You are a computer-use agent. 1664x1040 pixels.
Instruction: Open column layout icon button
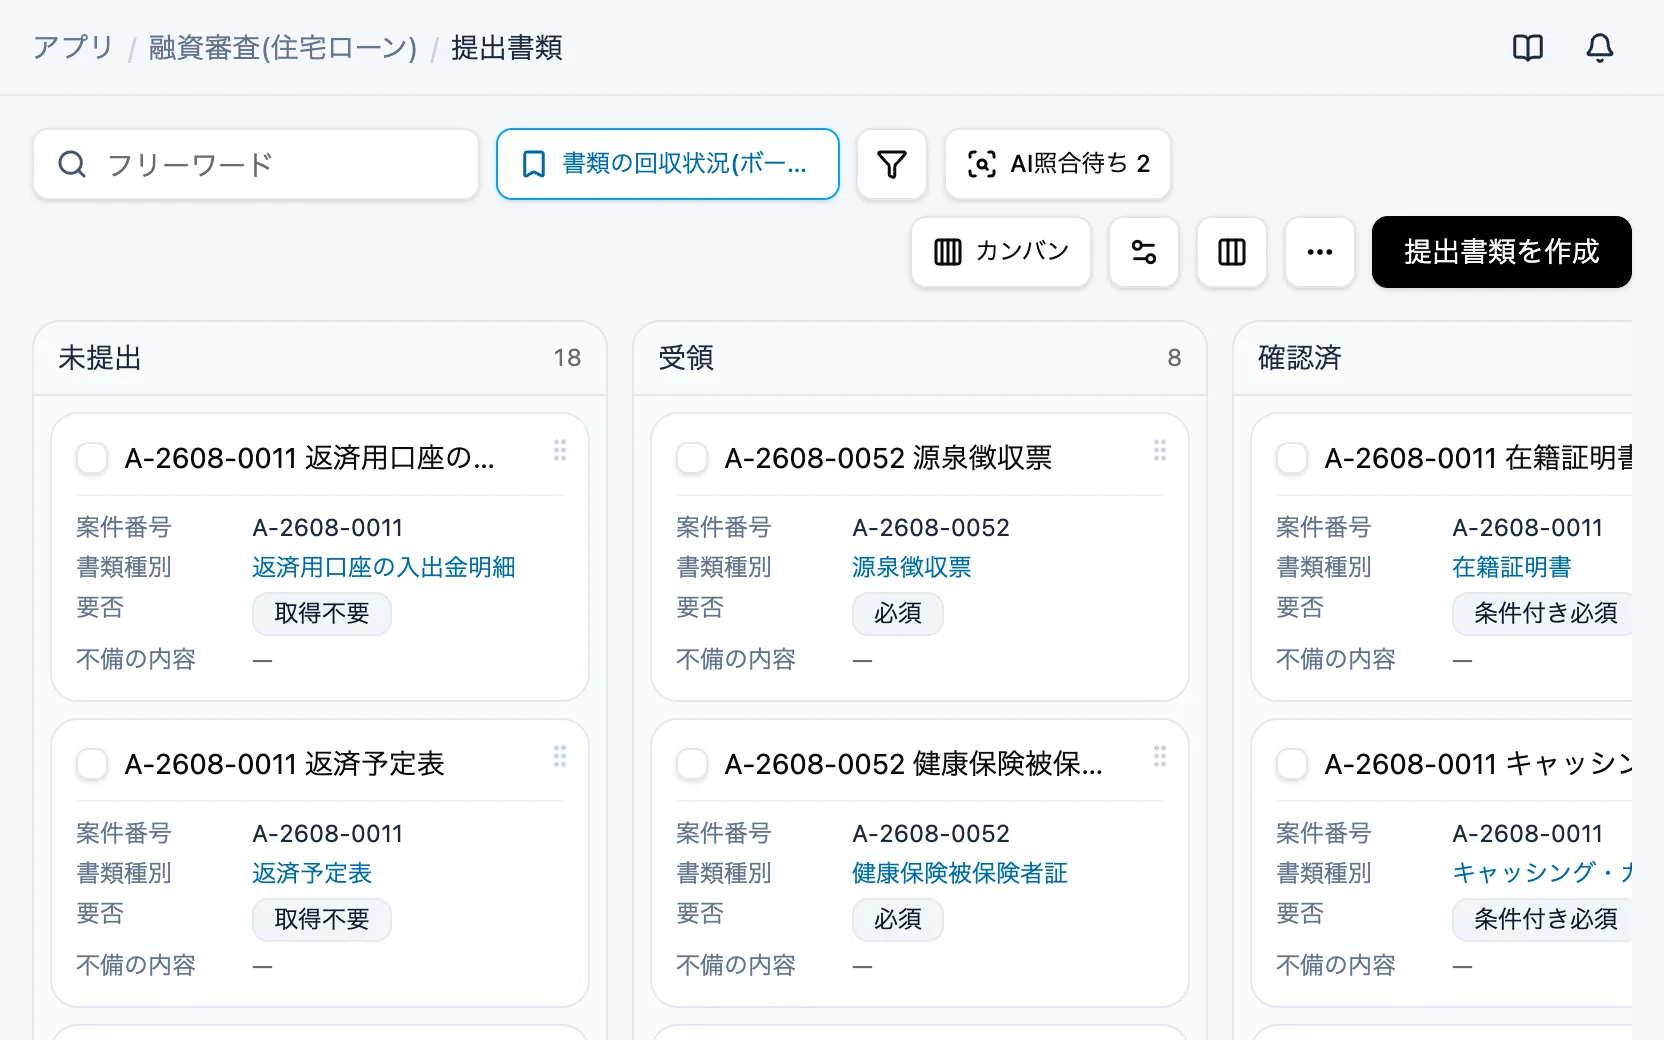coord(1232,252)
